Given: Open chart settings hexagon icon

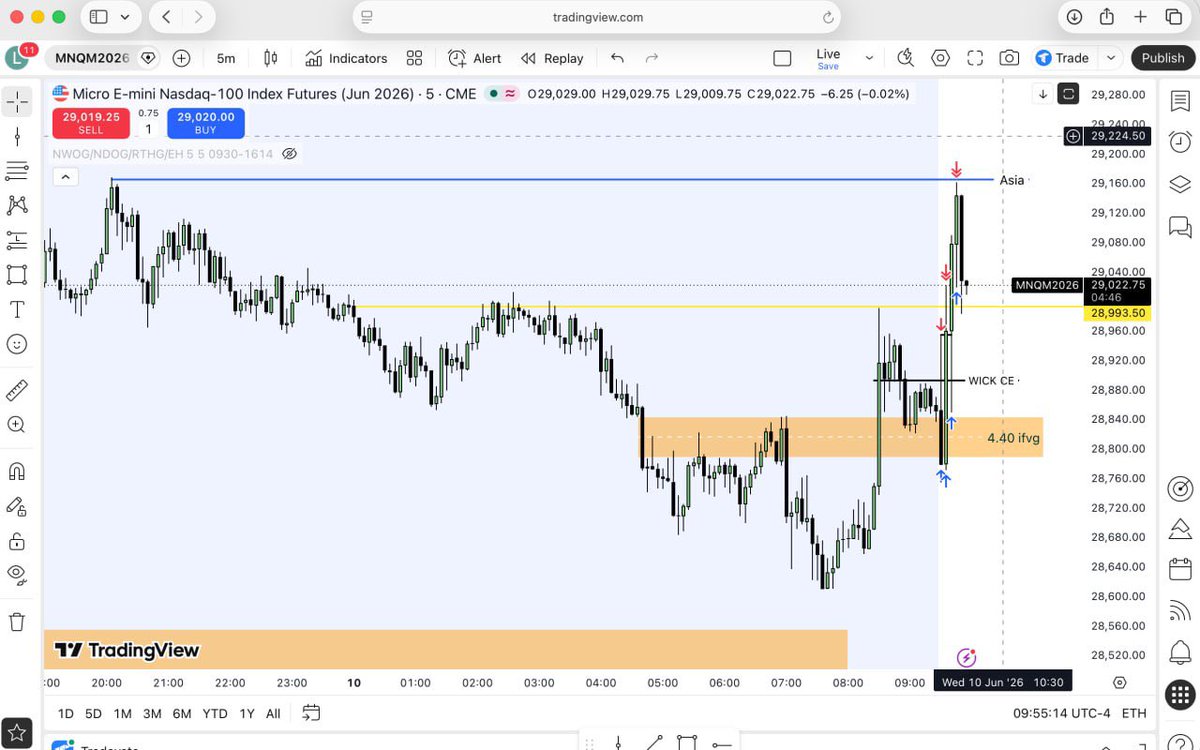Looking at the screenshot, I should click(940, 58).
